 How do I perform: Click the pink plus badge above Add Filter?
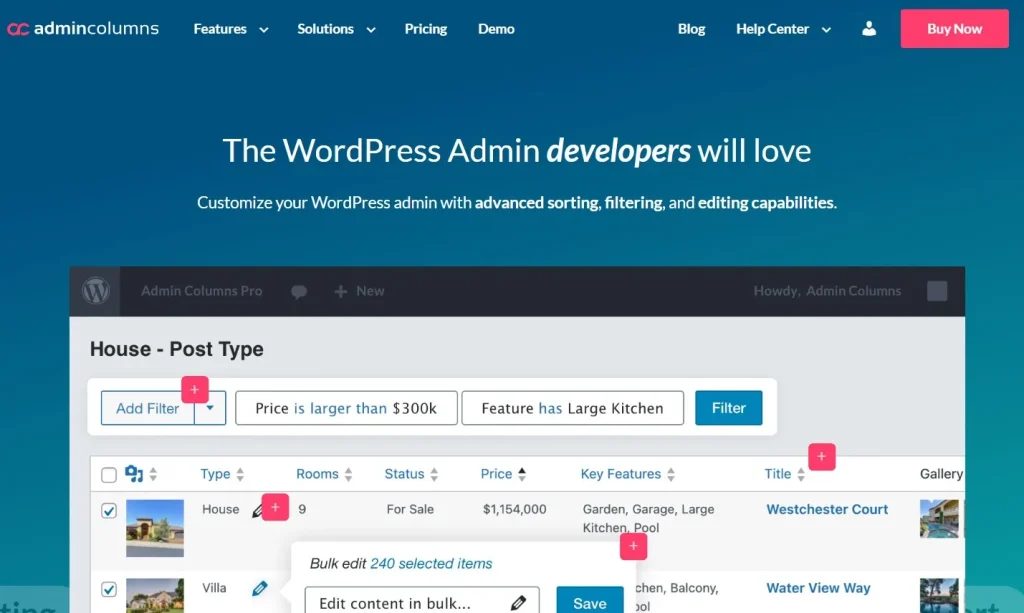195,389
